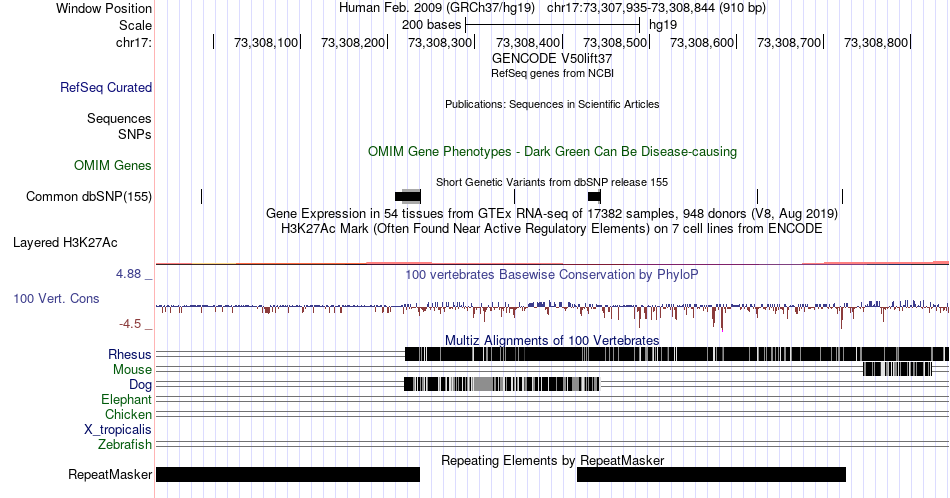This screenshot has width=950, height=498.
Task: Select the Common dbSNP(155) track label
Action: 88,196
